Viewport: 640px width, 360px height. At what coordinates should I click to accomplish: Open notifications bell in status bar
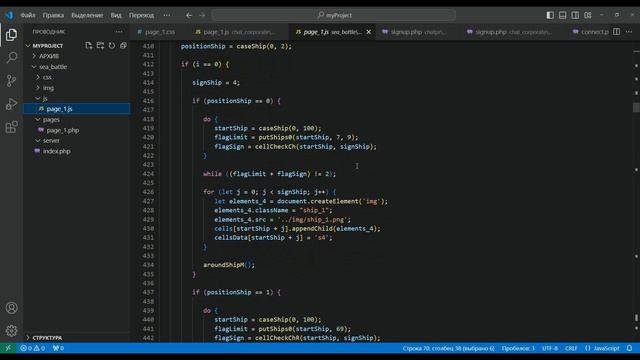629,348
